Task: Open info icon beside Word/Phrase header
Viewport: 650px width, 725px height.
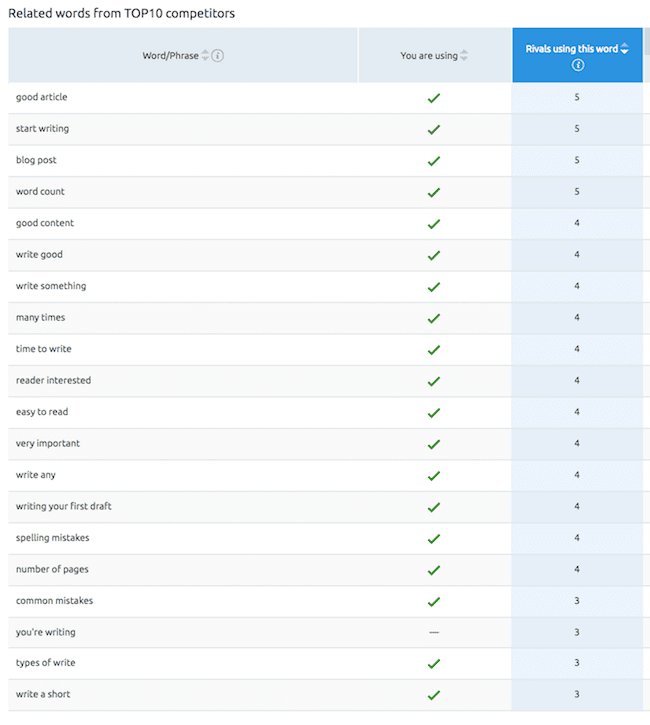Action: click(218, 55)
